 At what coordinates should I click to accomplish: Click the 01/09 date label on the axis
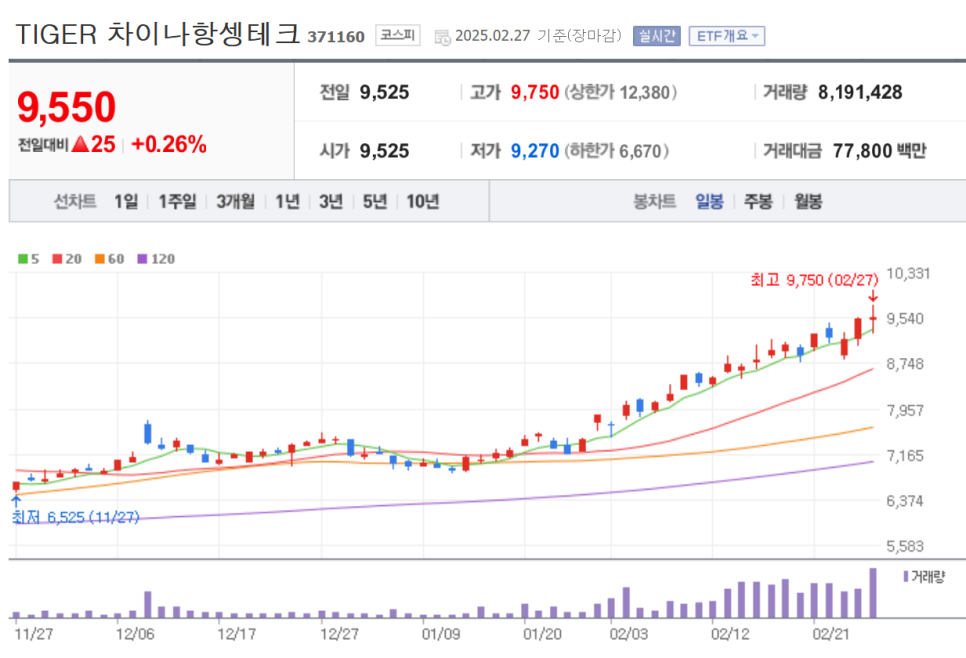click(x=441, y=635)
